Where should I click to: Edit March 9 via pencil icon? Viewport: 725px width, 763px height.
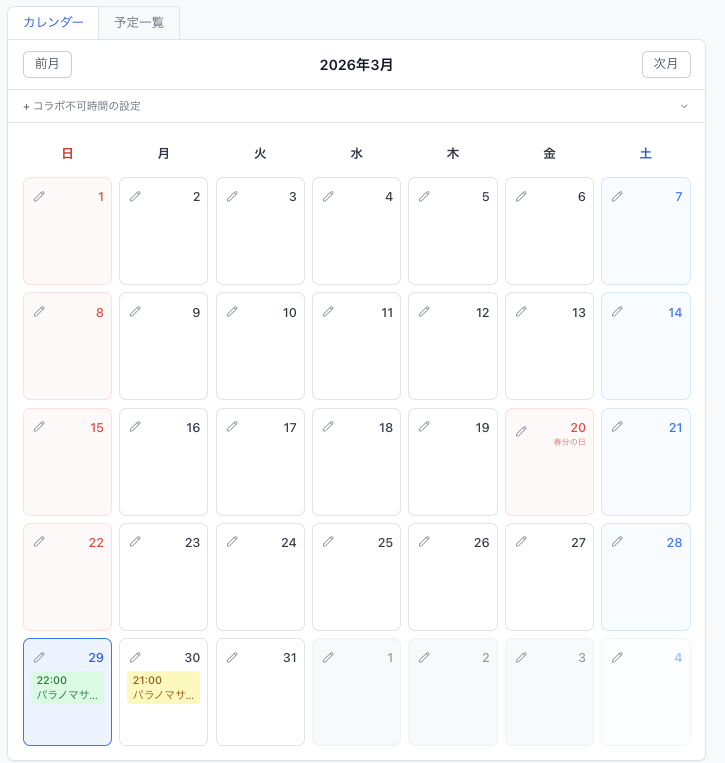coord(135,311)
